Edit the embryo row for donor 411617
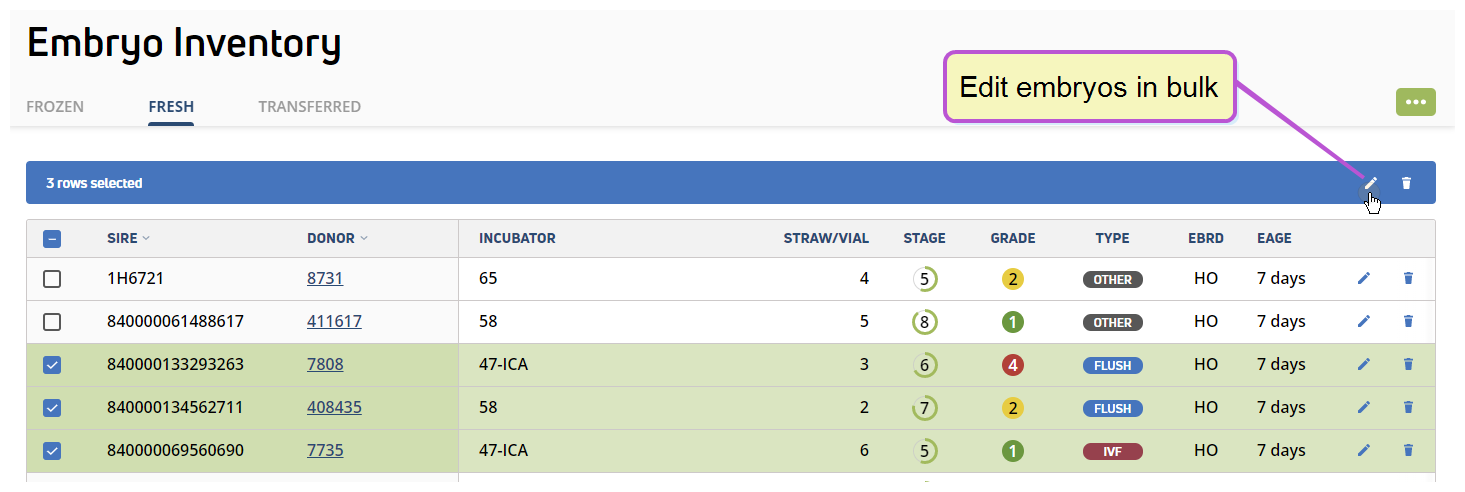The height and width of the screenshot is (492, 1465). pyautogui.click(x=1363, y=322)
